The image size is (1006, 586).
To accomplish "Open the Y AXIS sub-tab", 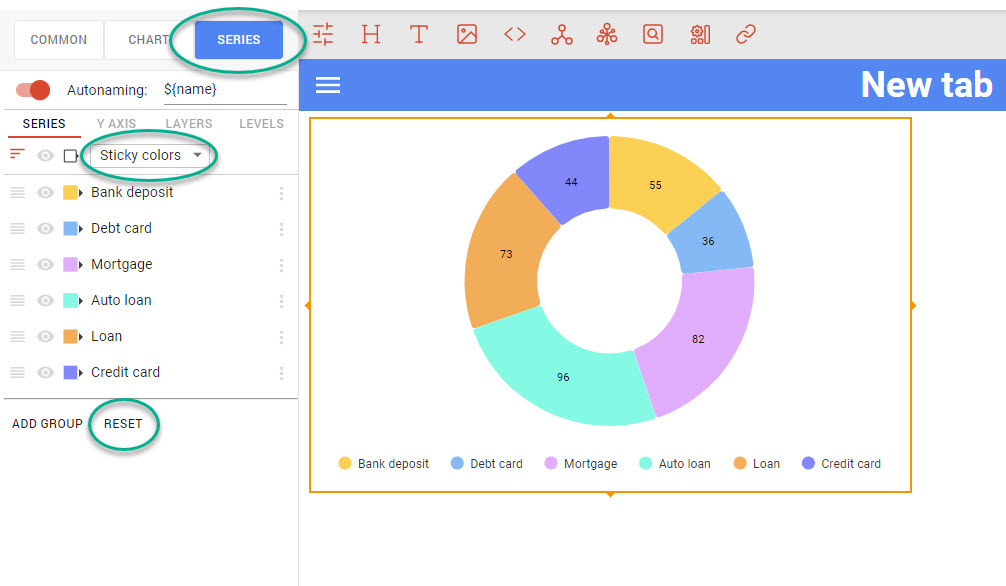I will pyautogui.click(x=116, y=124).
